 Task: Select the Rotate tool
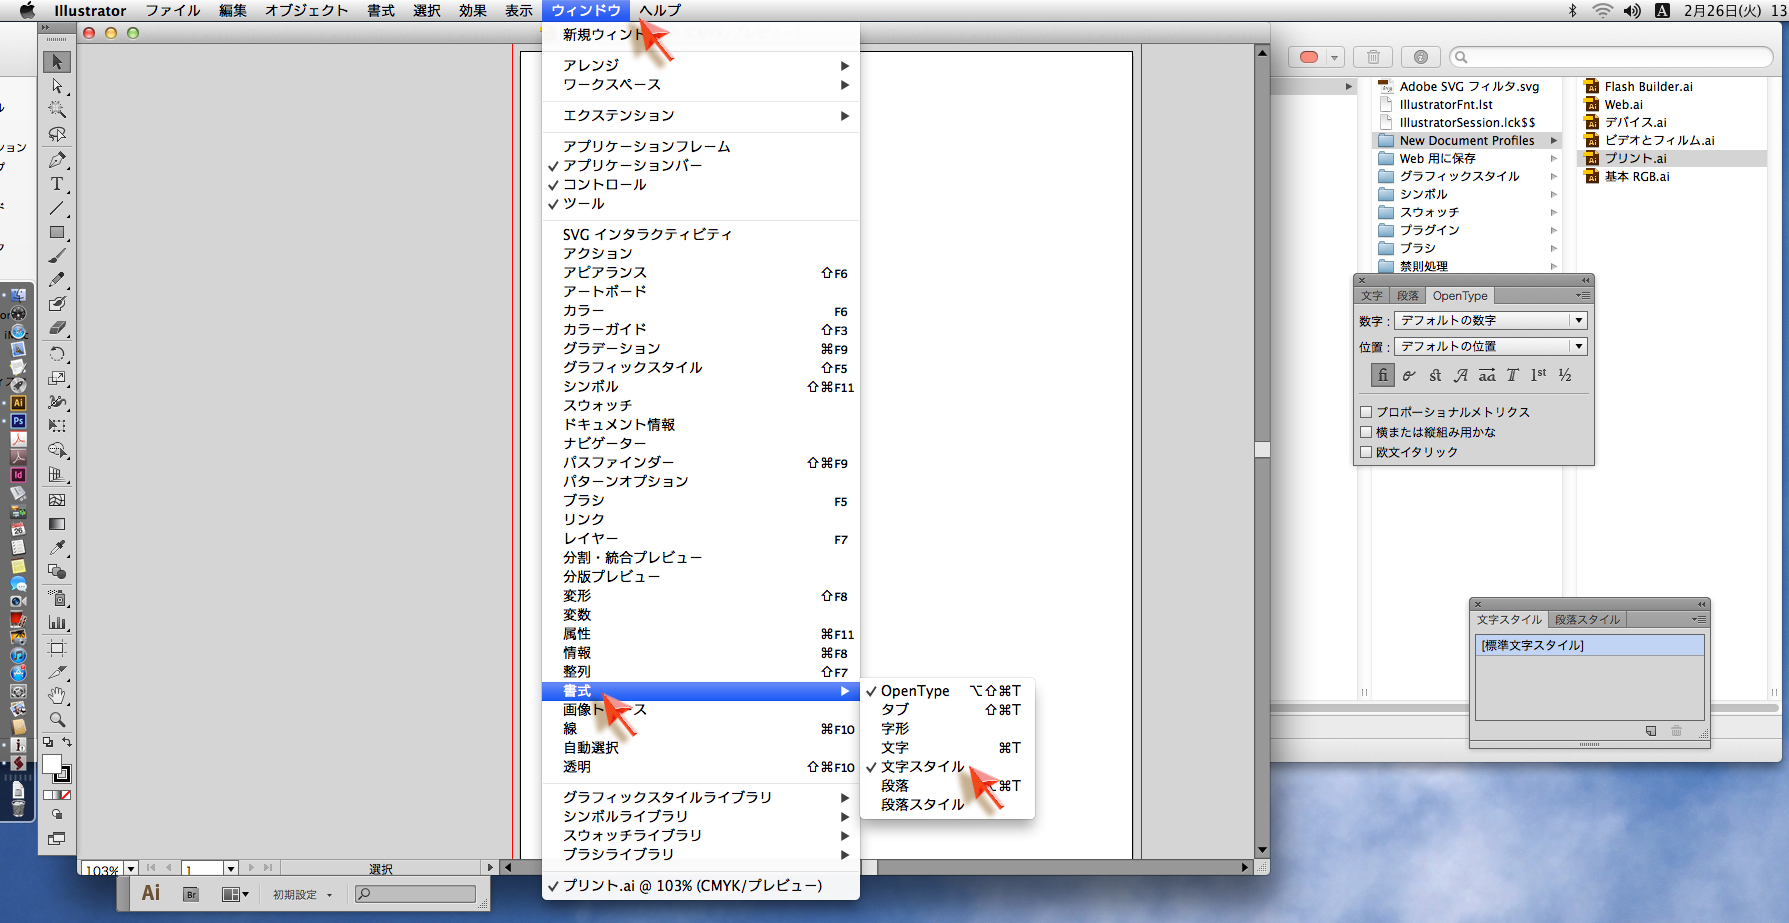click(x=57, y=354)
